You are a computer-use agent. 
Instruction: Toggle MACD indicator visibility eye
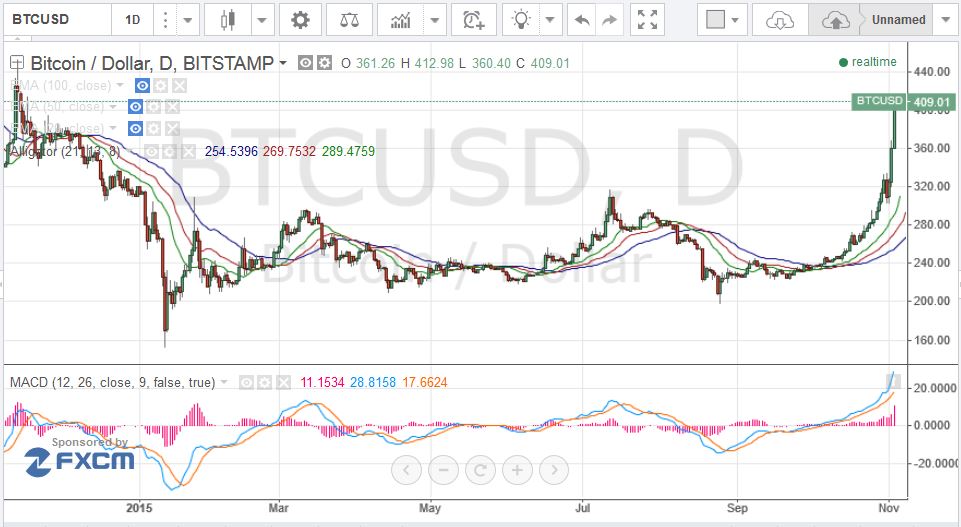(246, 383)
